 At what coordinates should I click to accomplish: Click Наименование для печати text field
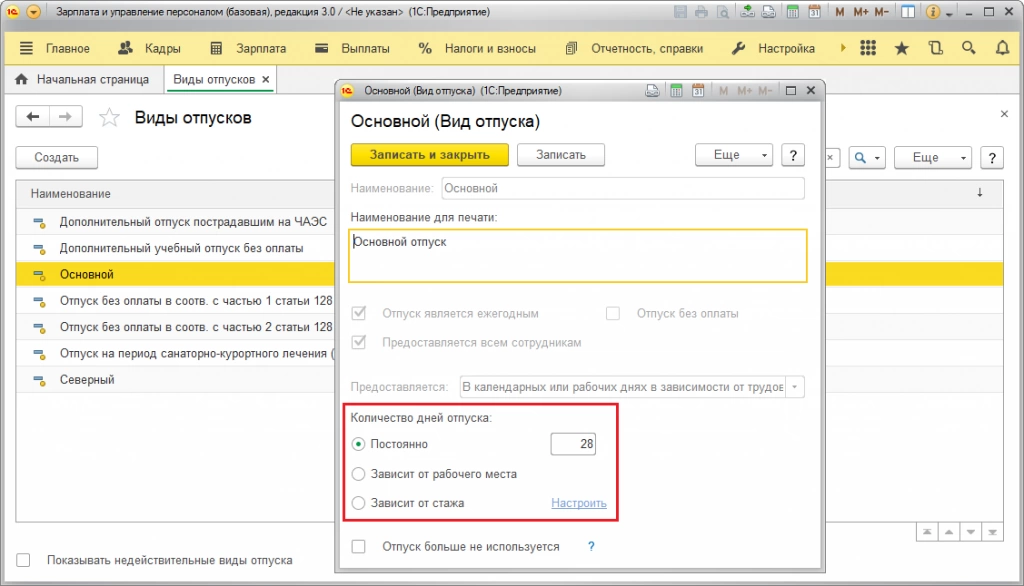pos(578,255)
